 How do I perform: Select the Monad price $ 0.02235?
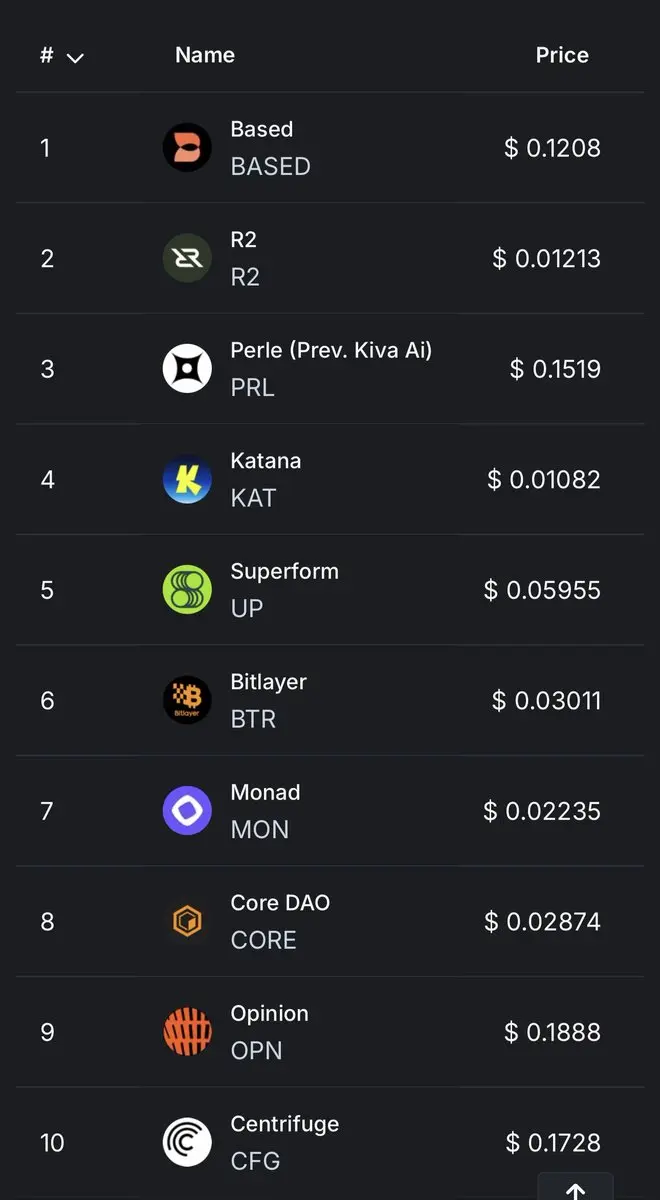tap(542, 811)
